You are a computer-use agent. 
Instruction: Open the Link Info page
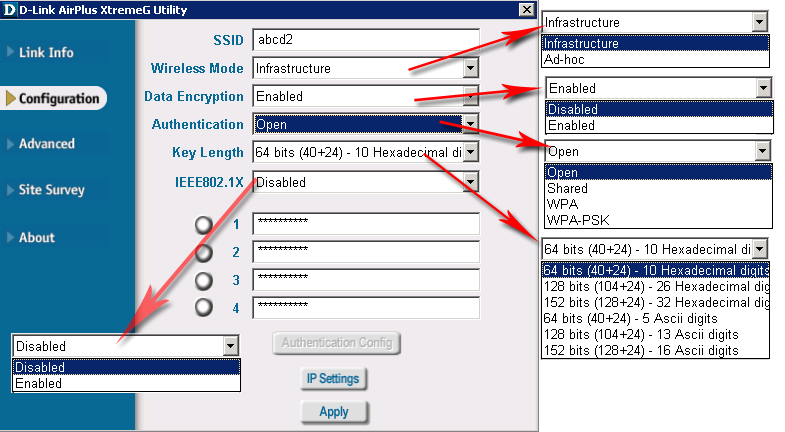[46, 52]
